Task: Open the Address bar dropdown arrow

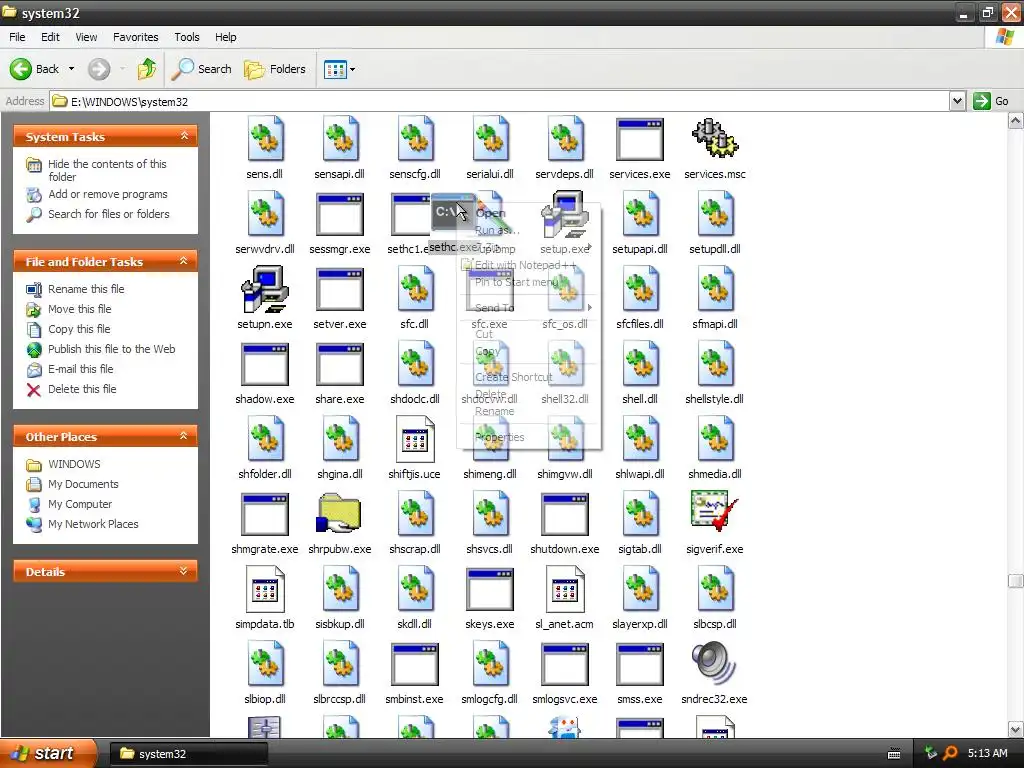Action: pyautogui.click(x=957, y=101)
